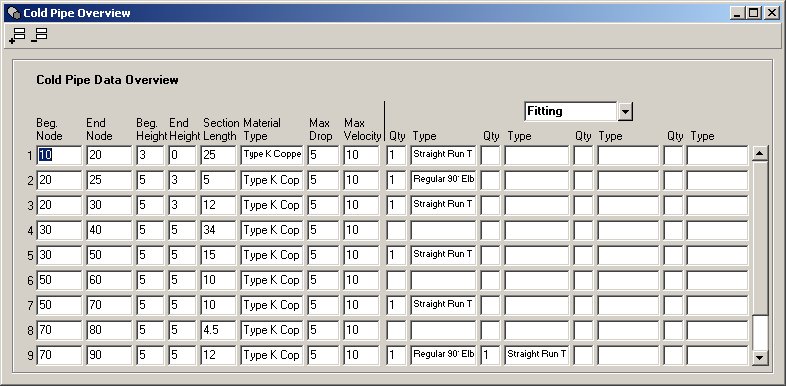This screenshot has height=386, width=786.
Task: Minimize the Cold Pipe Overview window
Action: coord(737,13)
